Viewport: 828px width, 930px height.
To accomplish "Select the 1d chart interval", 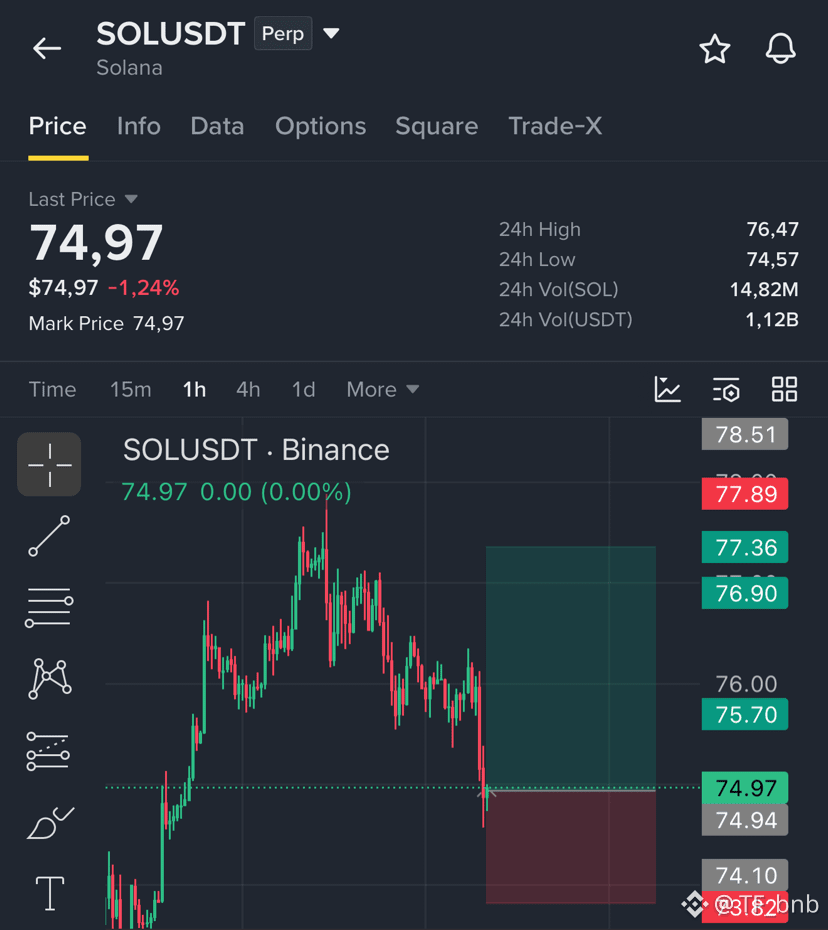I will coord(303,390).
